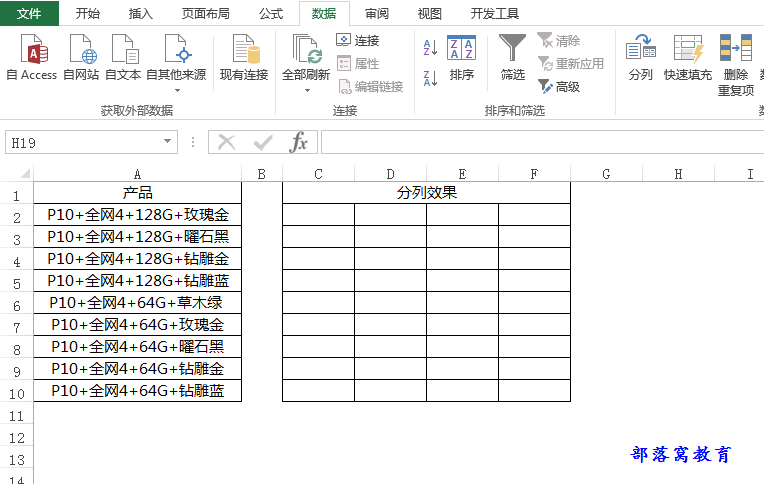Image resolution: width=764 pixels, height=484 pixels.
Task: Select column C header
Action: point(318,174)
